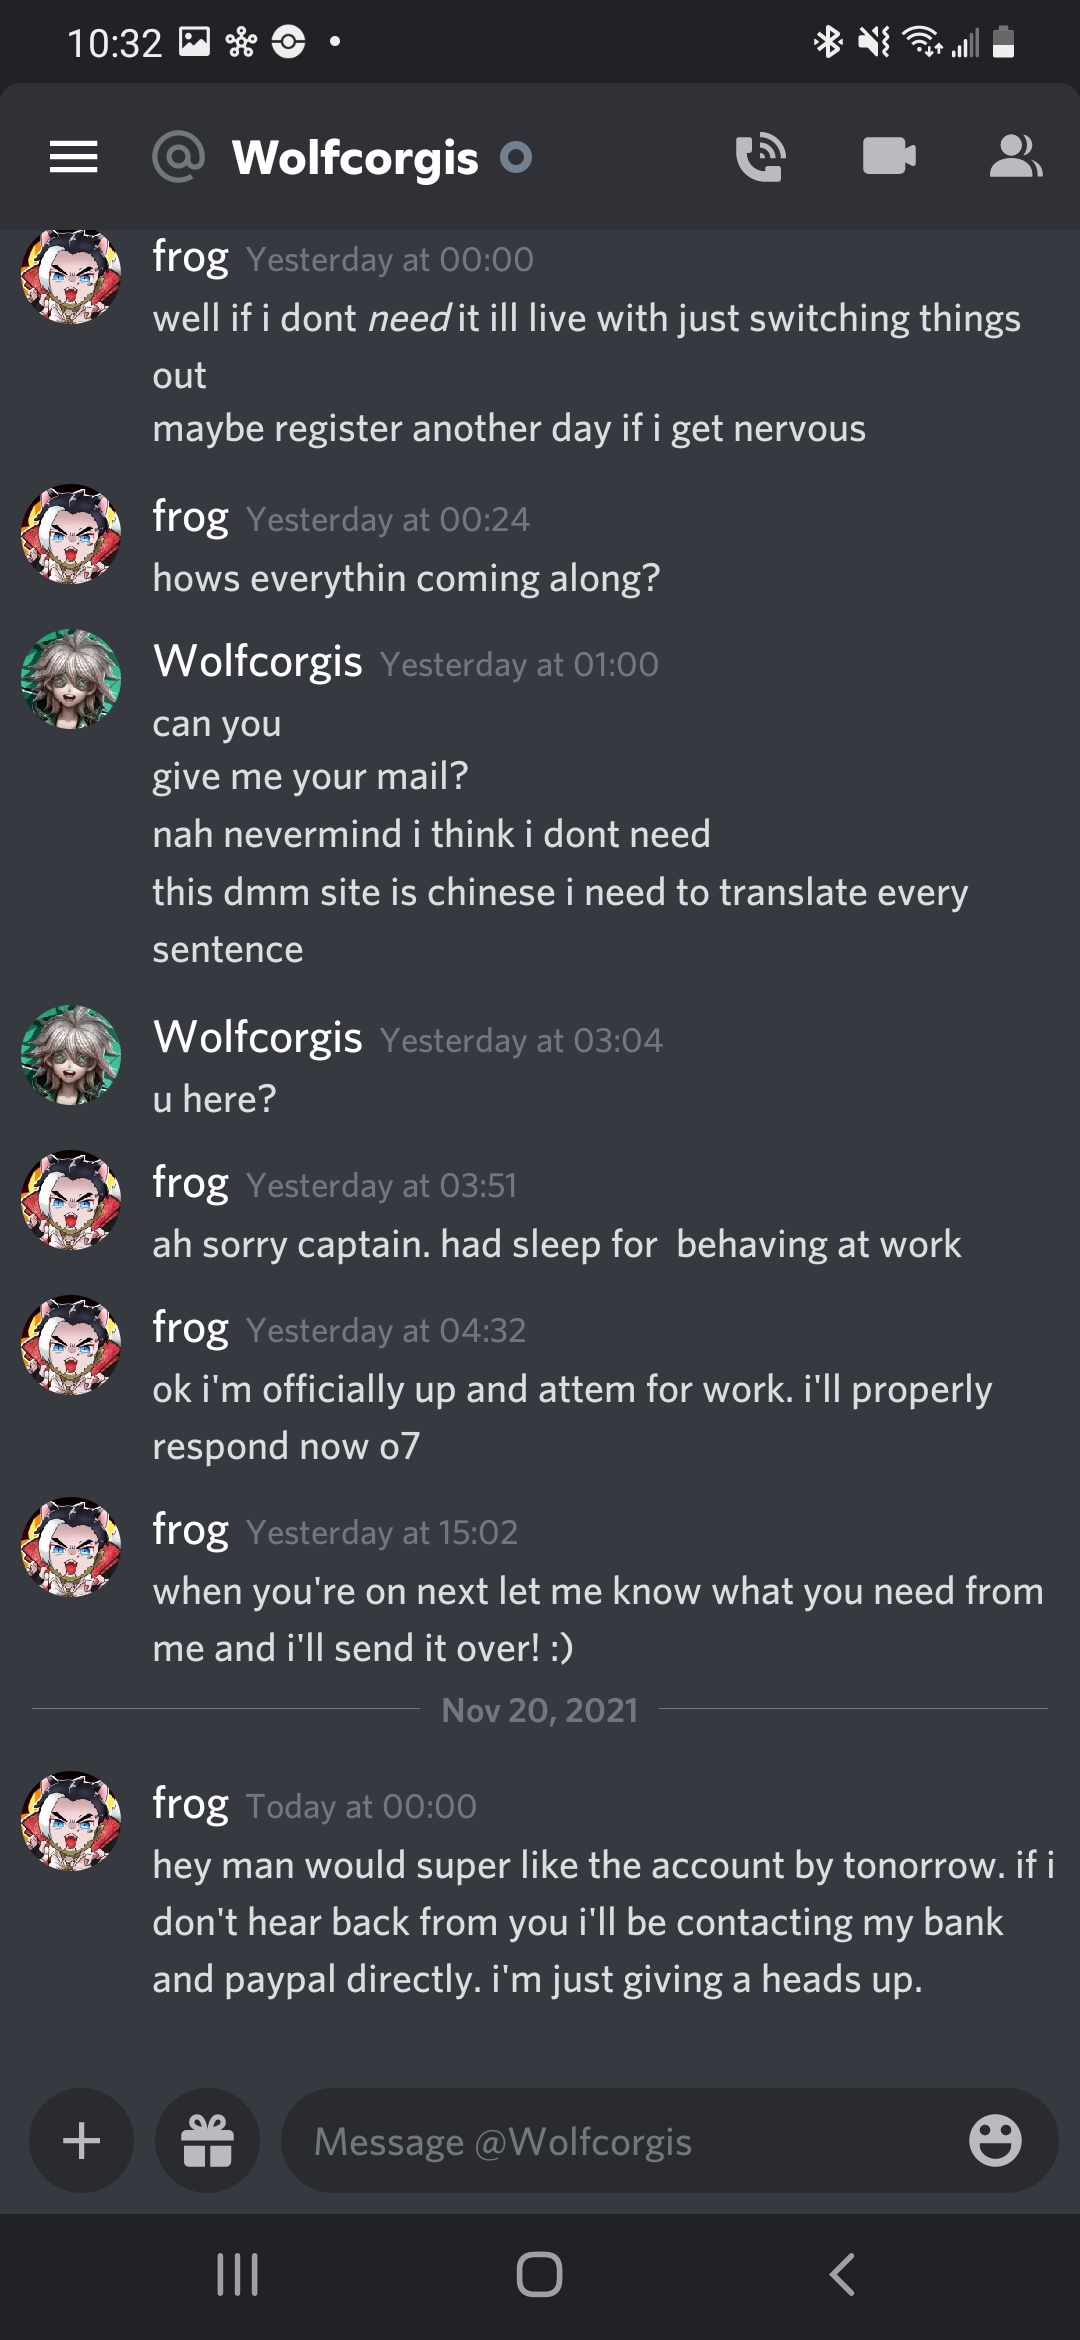Open Android recent apps button
1080x2340 pixels.
pos(237,2275)
